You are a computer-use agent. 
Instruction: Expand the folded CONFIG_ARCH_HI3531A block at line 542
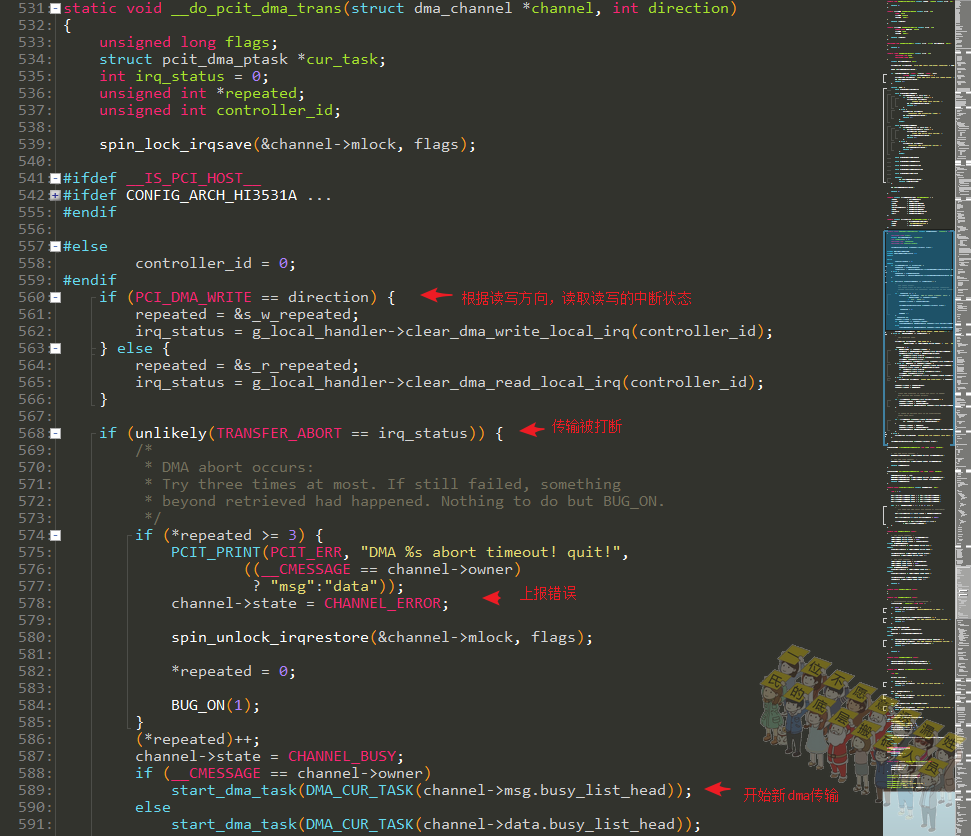pyautogui.click(x=55, y=195)
